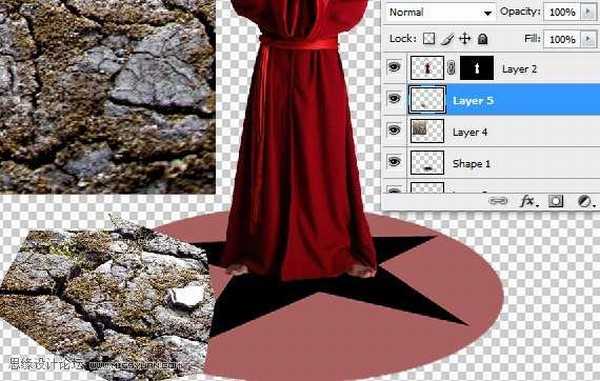600x381 pixels.
Task: Click the Opacity 100% value field
Action: pyautogui.click(x=562, y=12)
